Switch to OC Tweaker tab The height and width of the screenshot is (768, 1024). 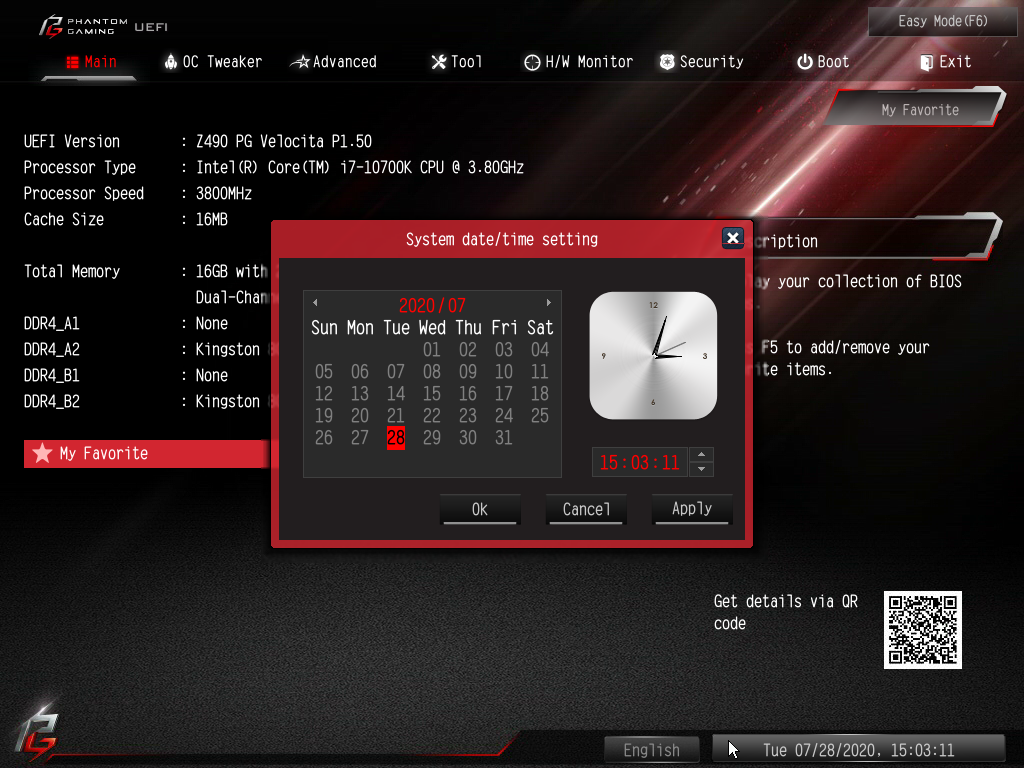click(213, 62)
